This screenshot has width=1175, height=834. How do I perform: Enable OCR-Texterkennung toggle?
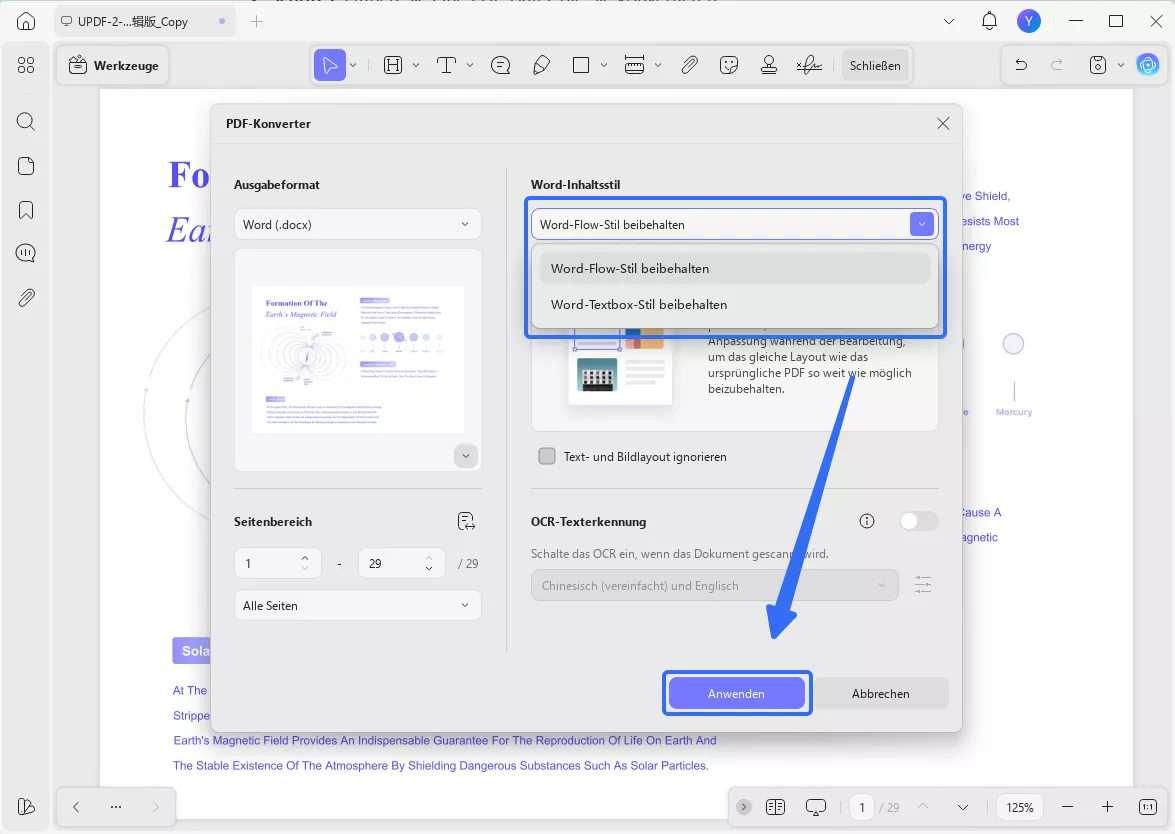tap(918, 520)
